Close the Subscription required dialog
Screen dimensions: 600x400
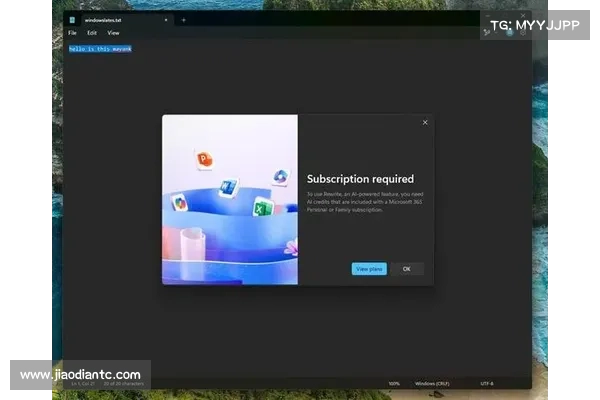click(x=425, y=123)
